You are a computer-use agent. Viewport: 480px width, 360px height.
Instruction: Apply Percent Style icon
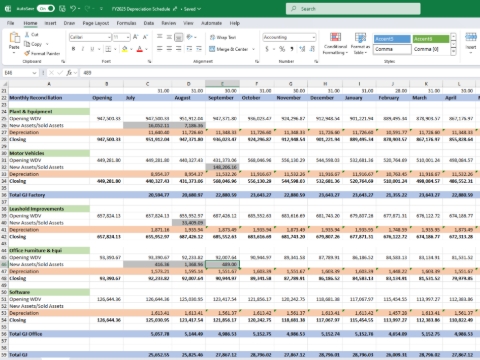(282, 49)
